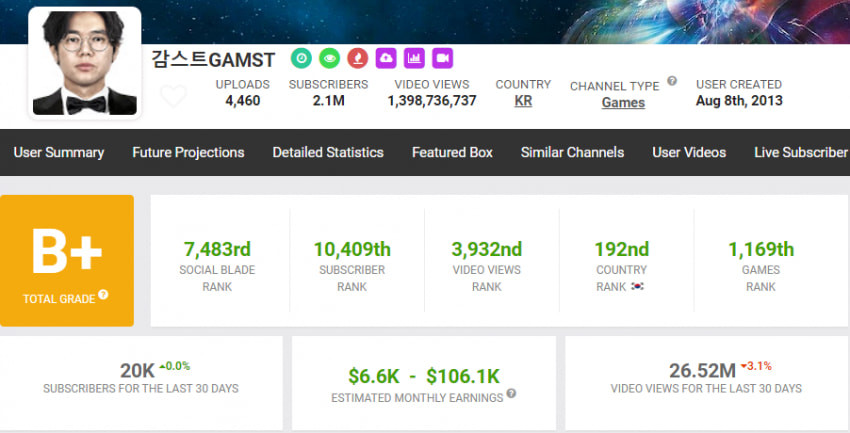Open the Detailed Statistics tab
The height and width of the screenshot is (433, 850).
(328, 152)
